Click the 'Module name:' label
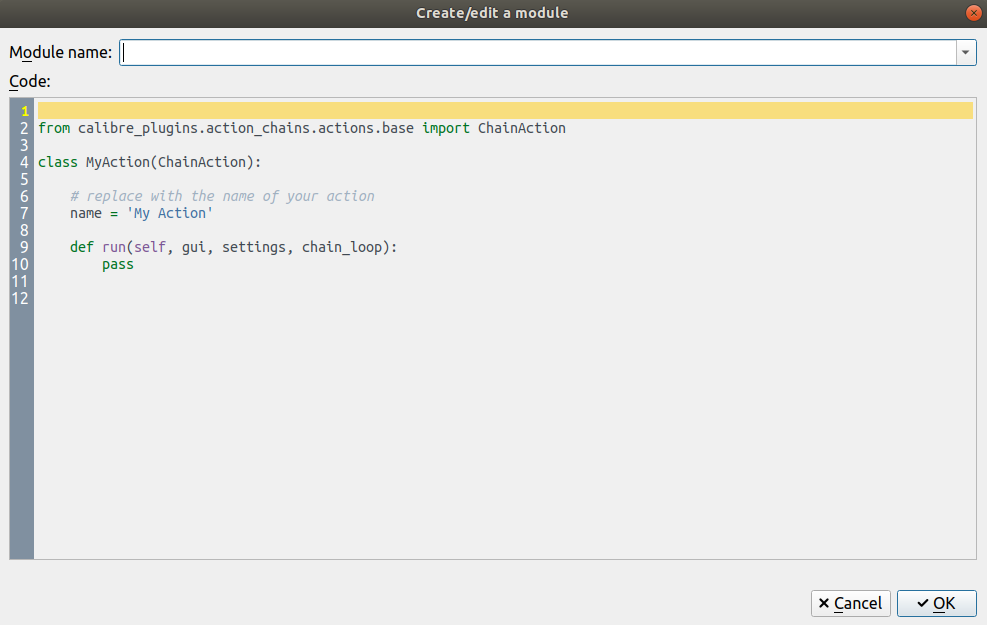 60,53
